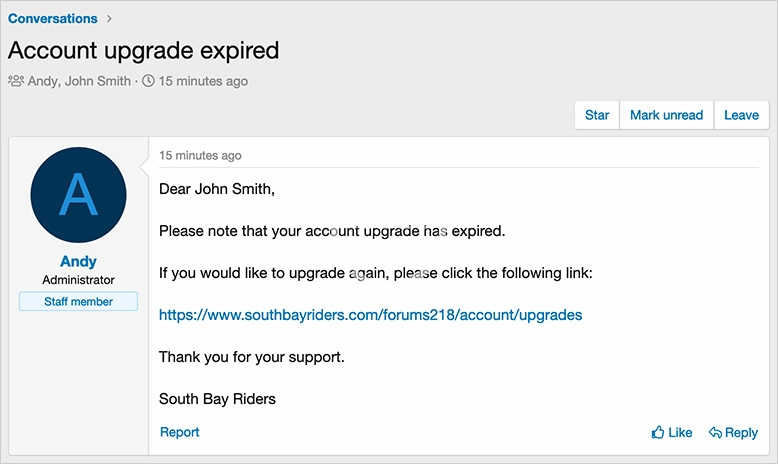778x464 pixels.
Task: Click the Administrator title under Andy
Action: tap(78, 280)
